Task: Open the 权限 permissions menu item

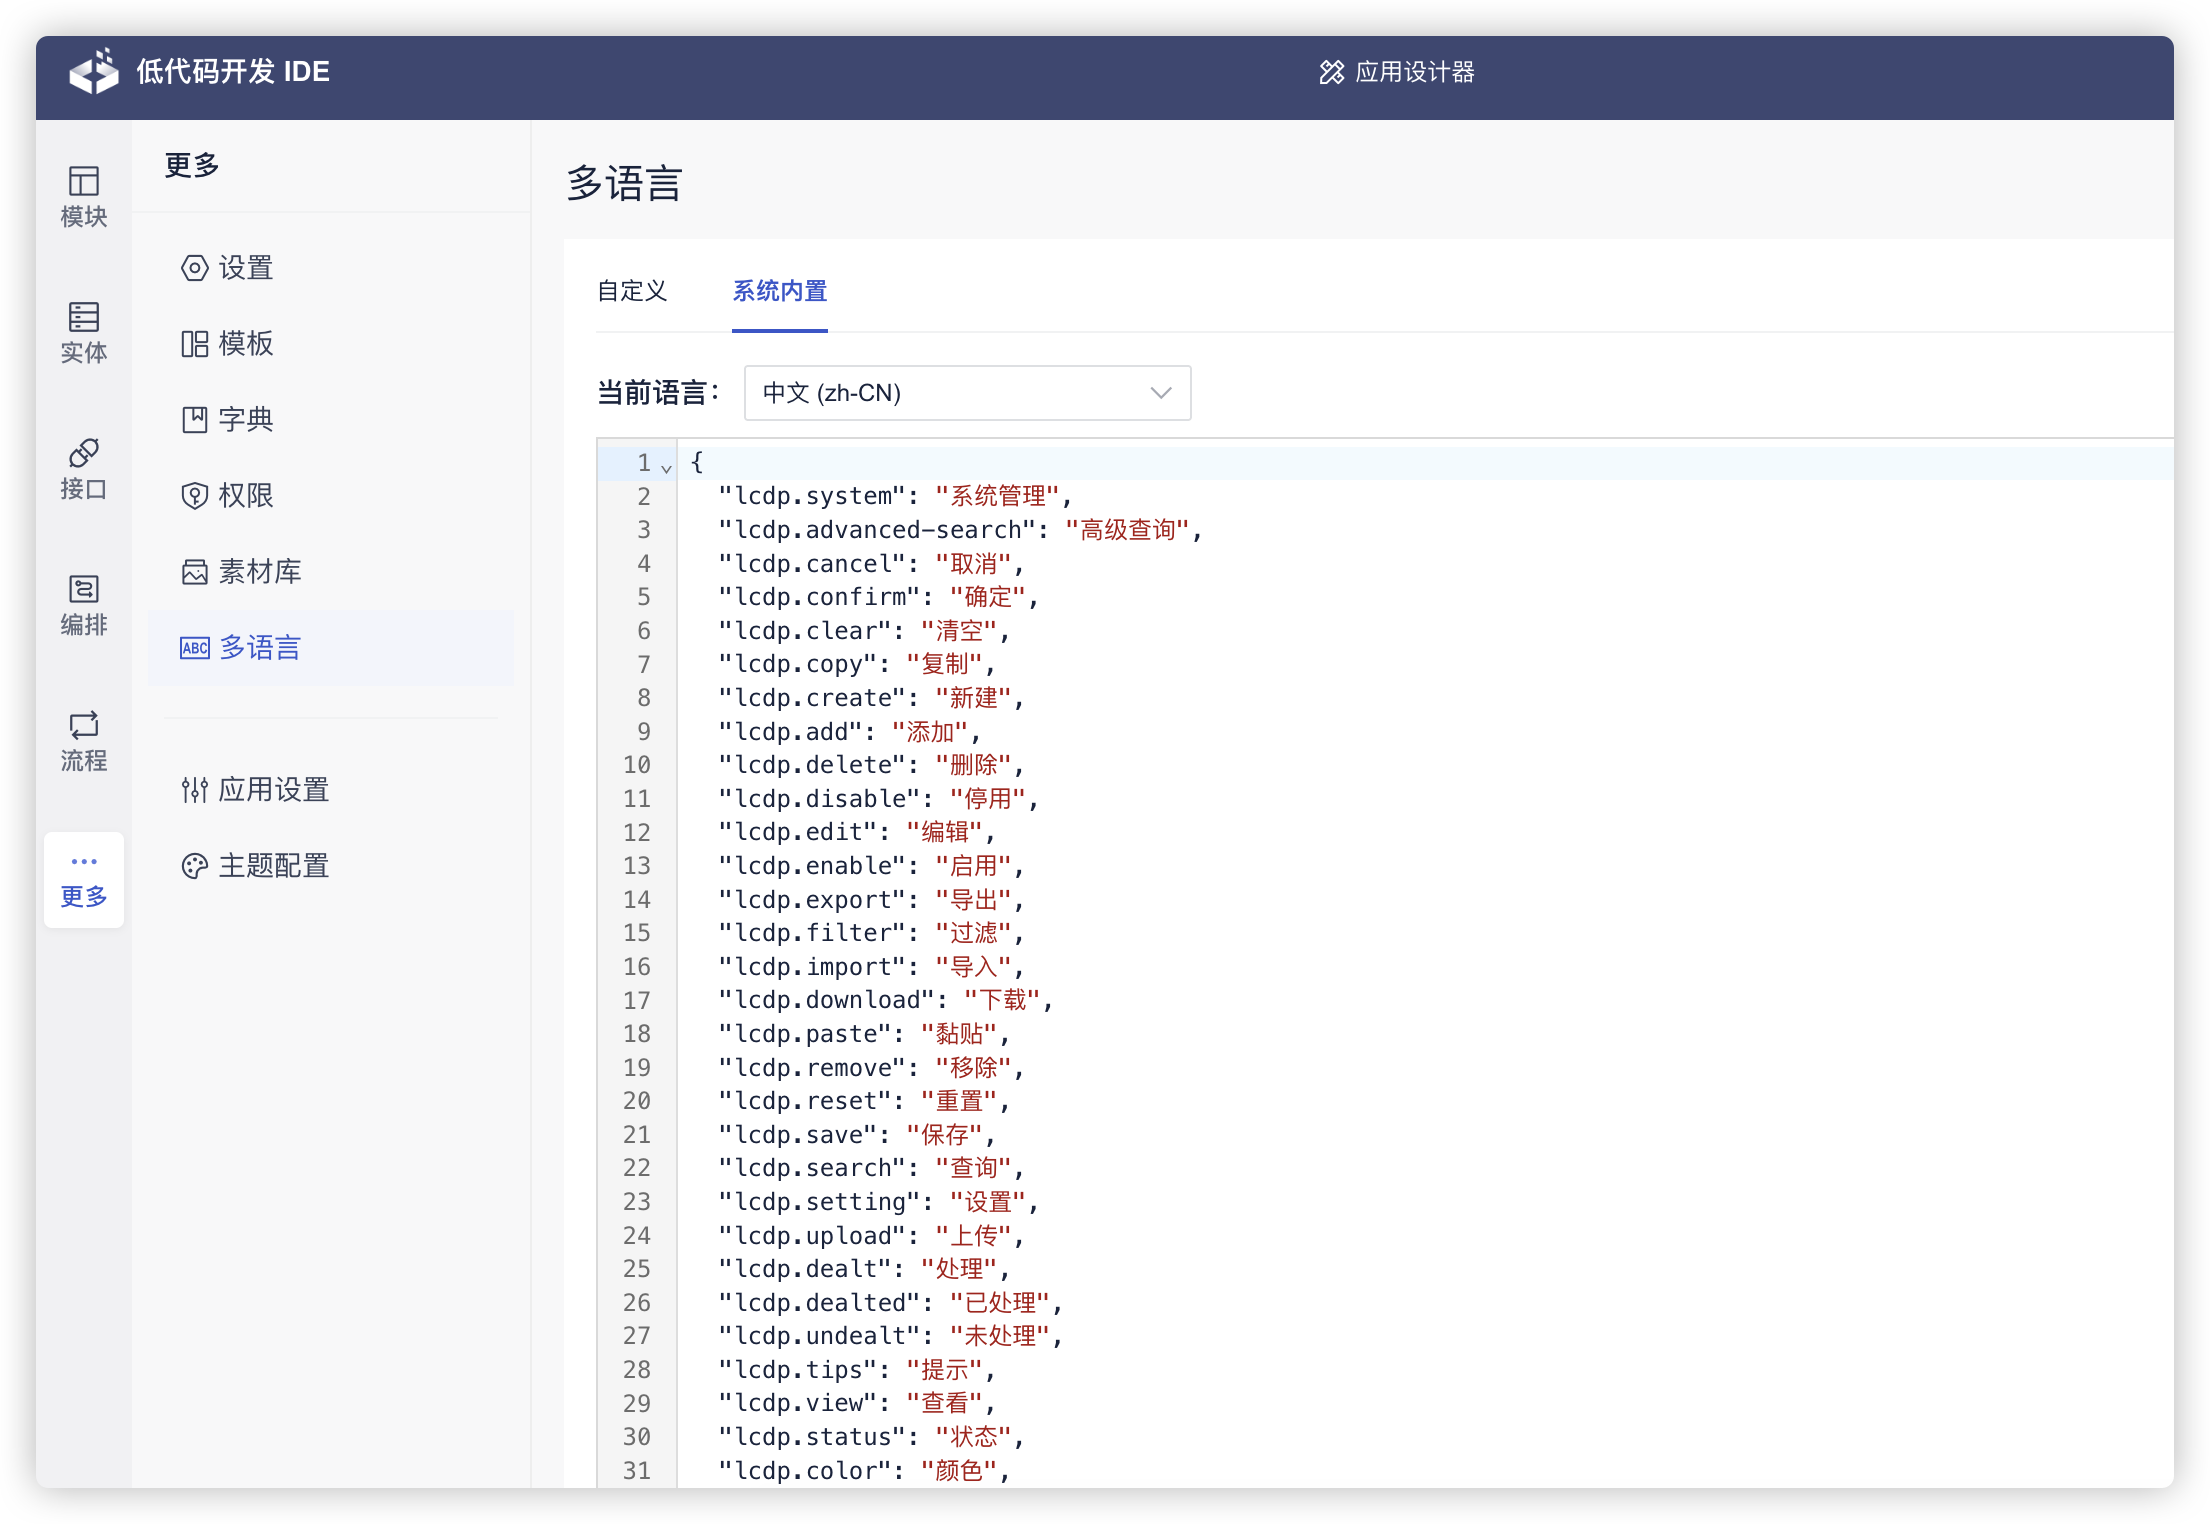Action: 245,496
